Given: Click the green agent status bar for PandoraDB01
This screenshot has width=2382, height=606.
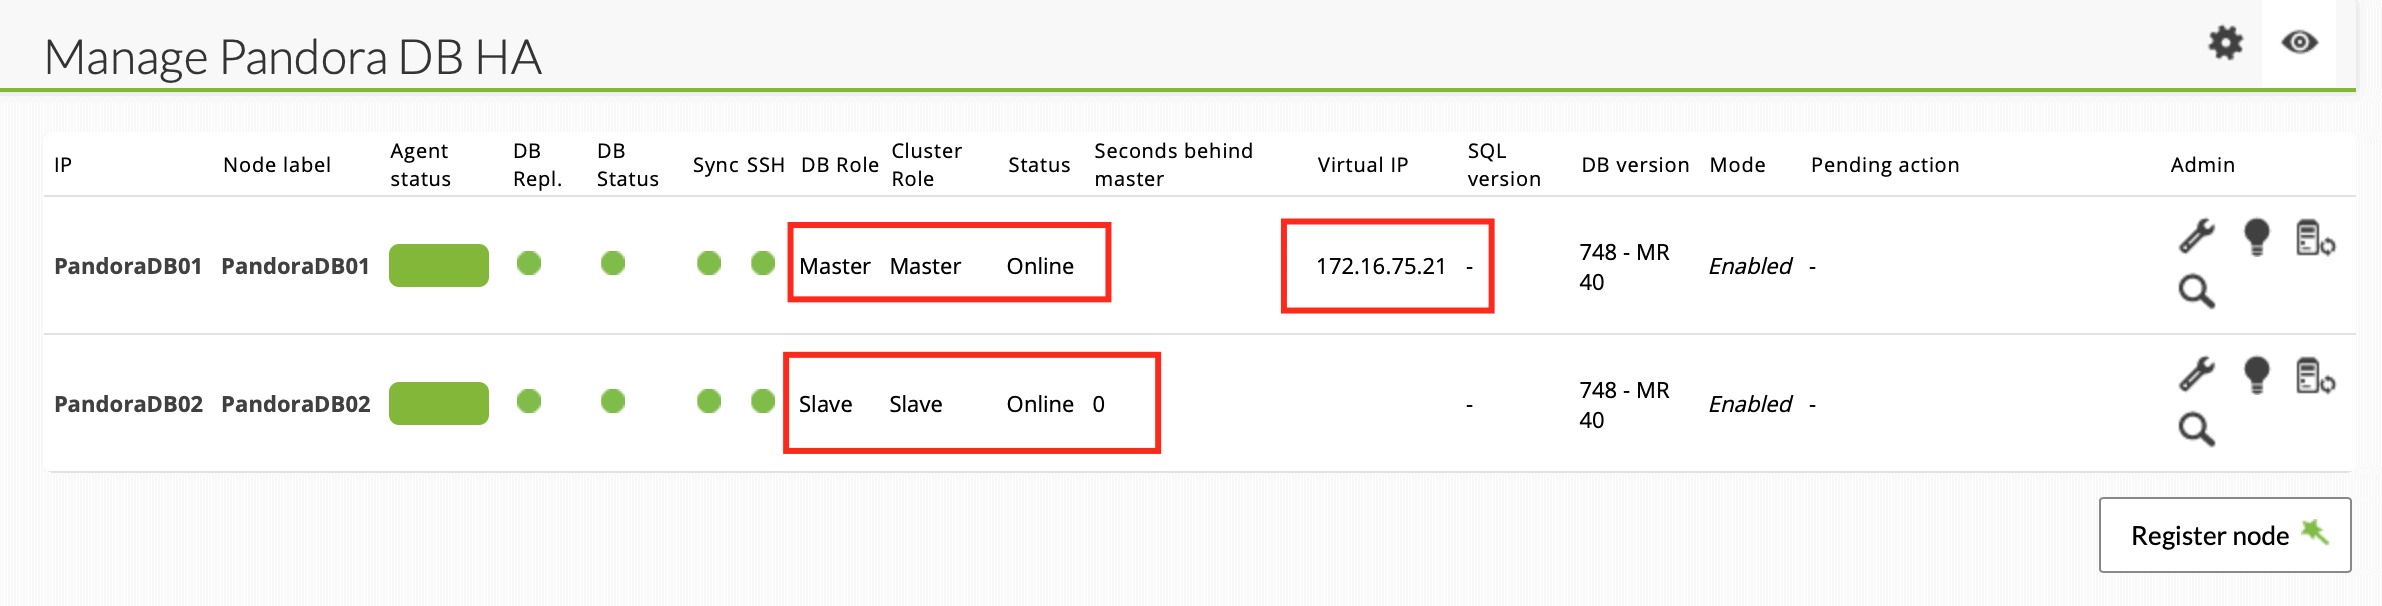Looking at the screenshot, I should (439, 265).
